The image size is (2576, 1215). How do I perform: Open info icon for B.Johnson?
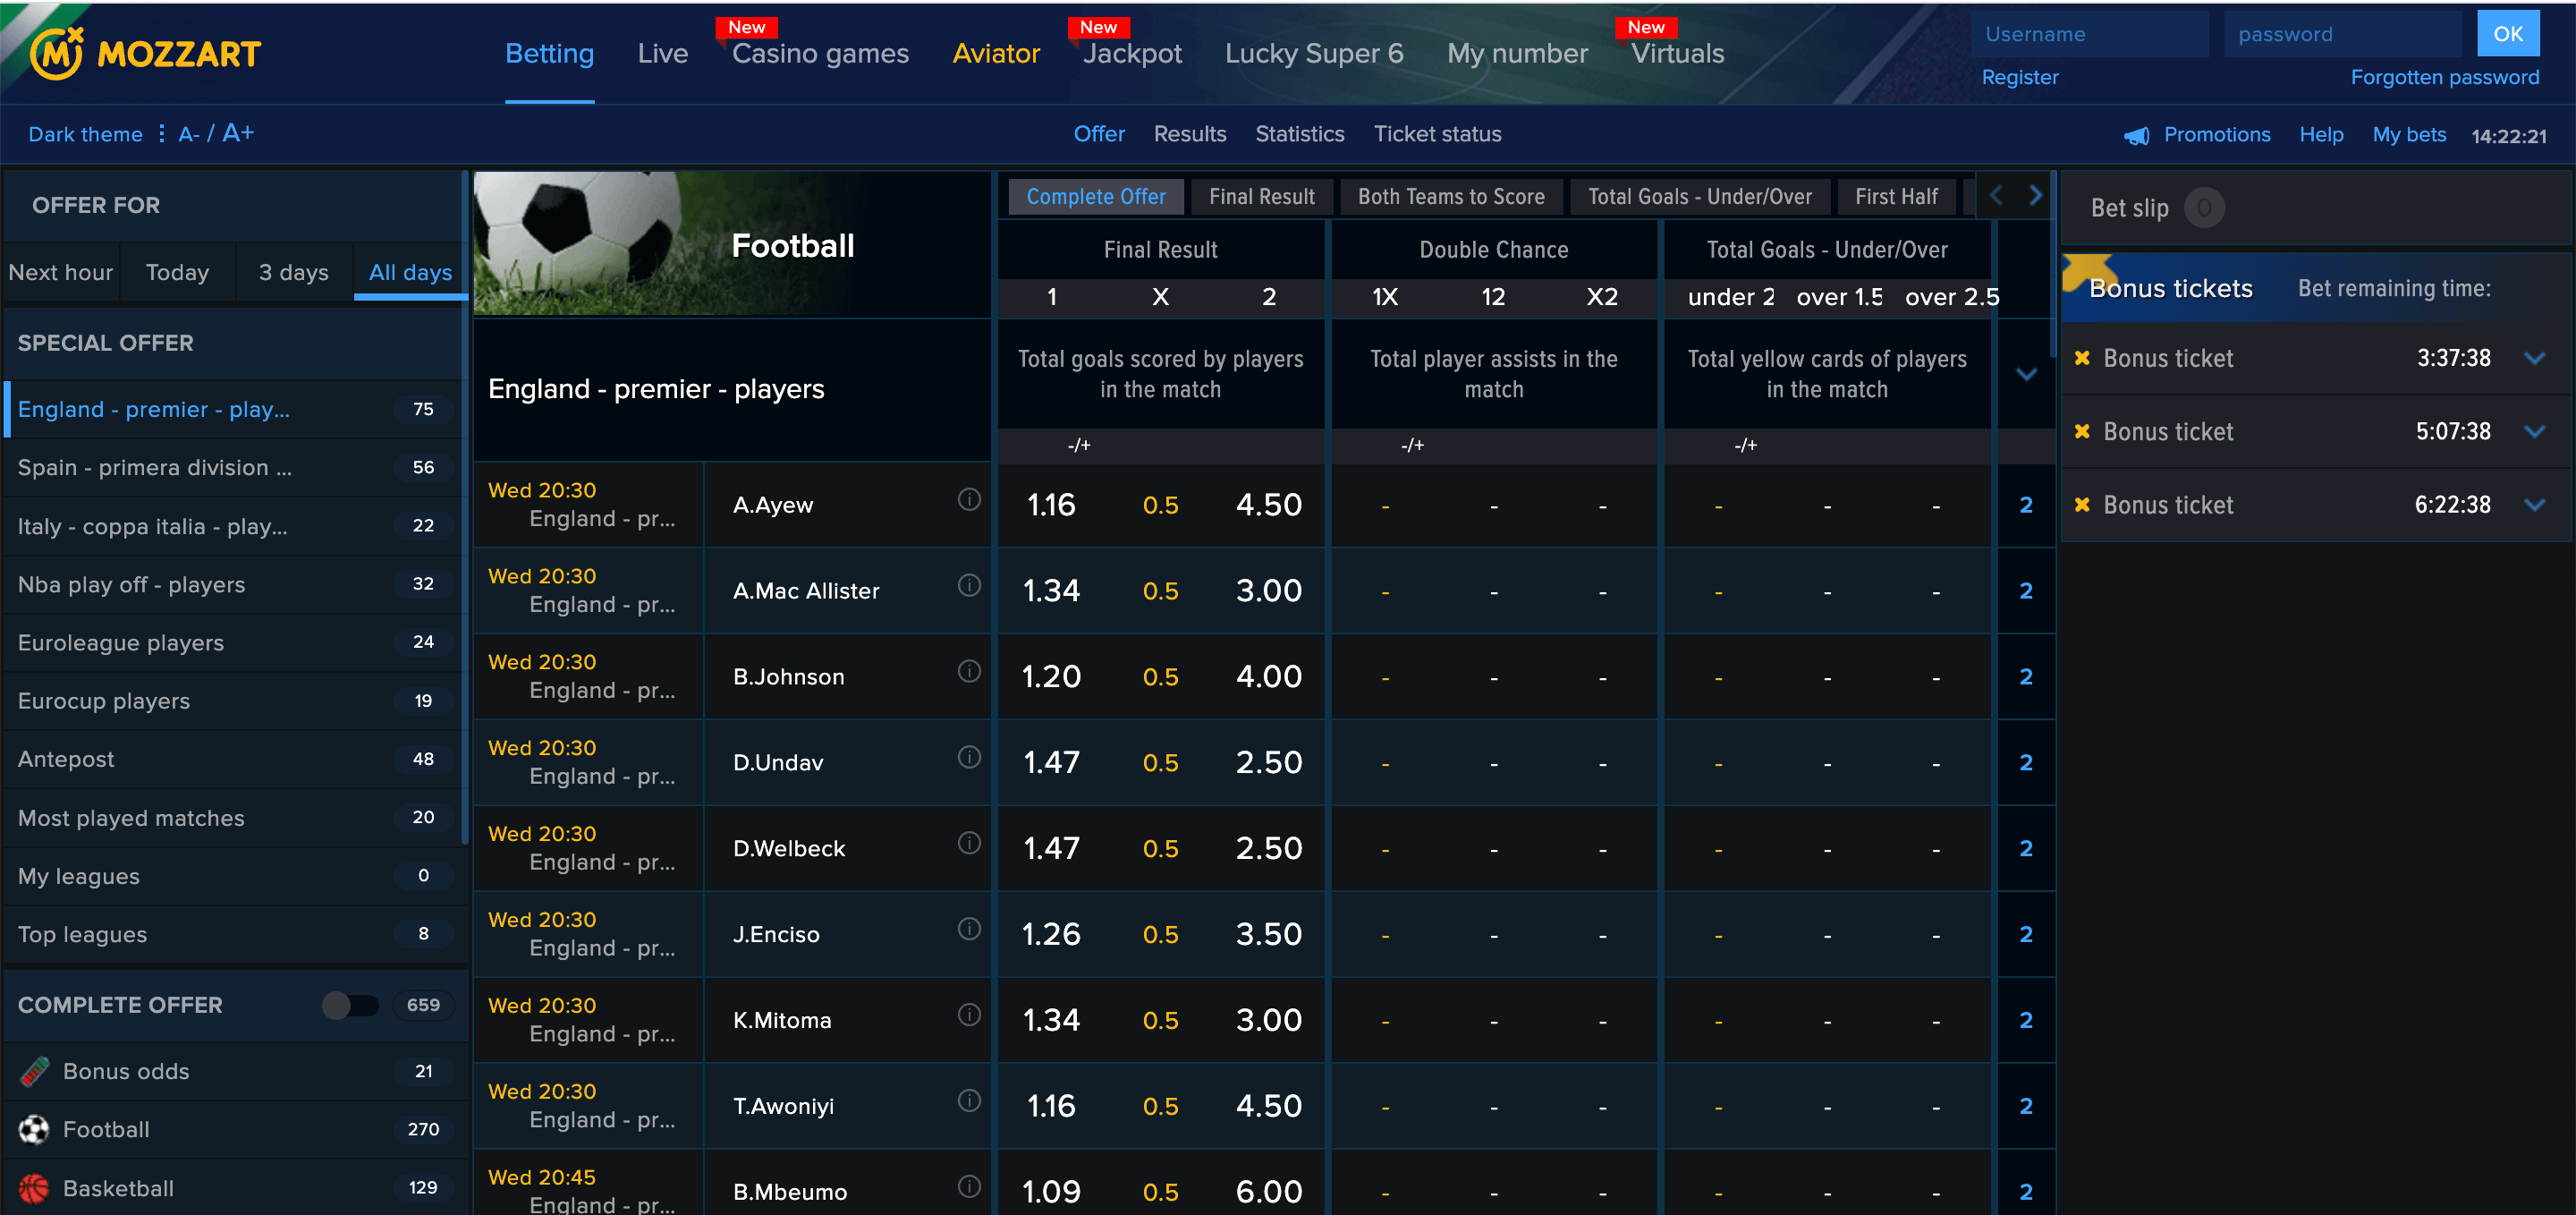coord(968,670)
